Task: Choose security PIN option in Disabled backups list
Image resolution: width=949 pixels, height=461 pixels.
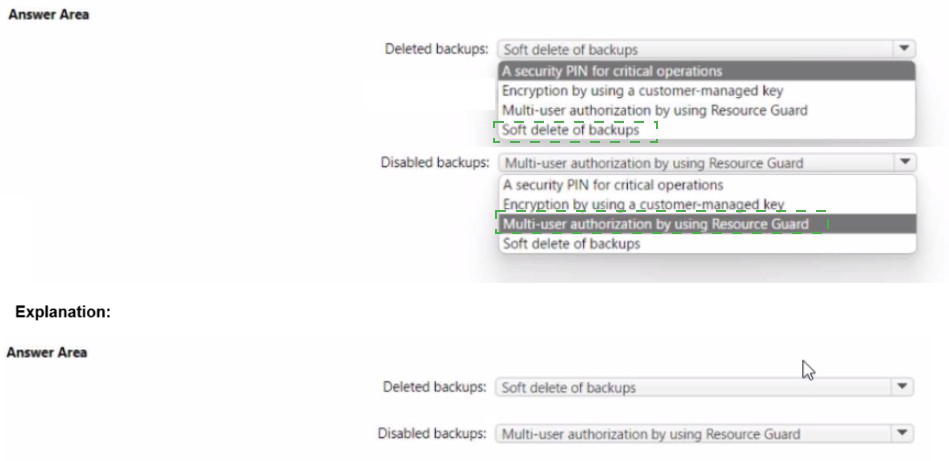Action: [612, 185]
